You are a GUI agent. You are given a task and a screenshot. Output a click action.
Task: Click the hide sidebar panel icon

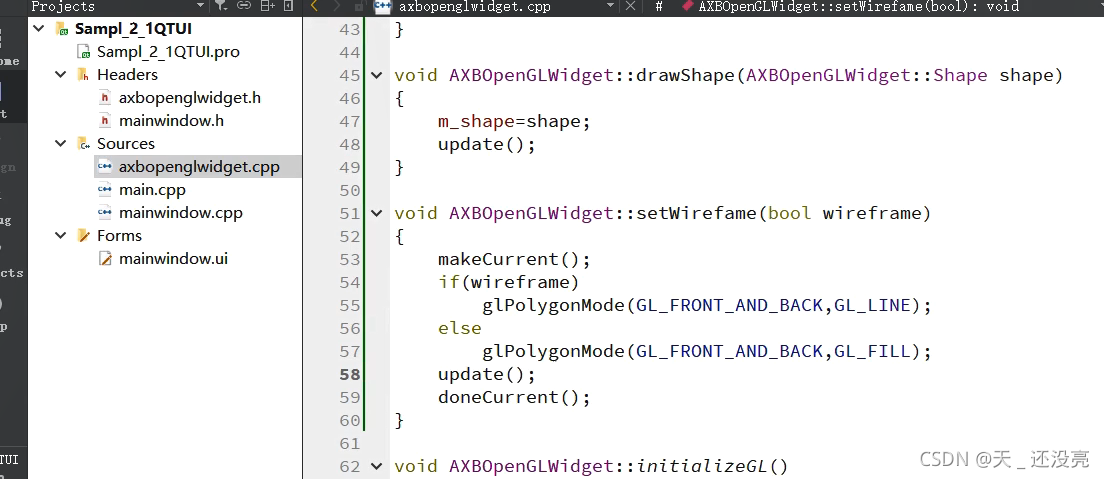pyautogui.click(x=288, y=6)
